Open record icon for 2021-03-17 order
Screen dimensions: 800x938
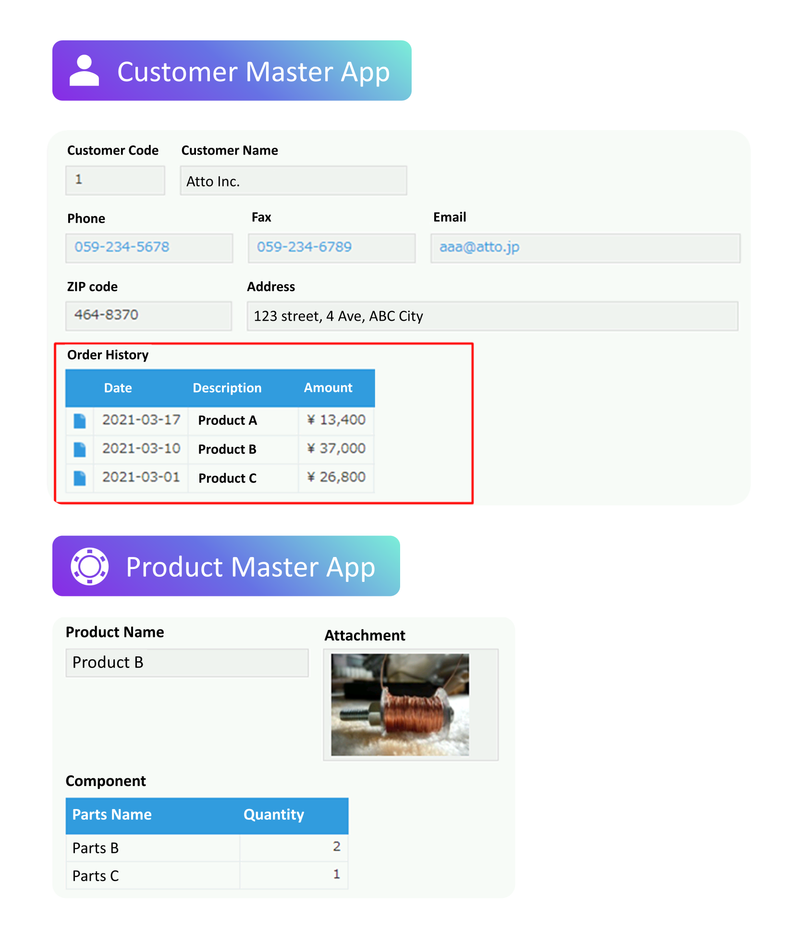80,421
